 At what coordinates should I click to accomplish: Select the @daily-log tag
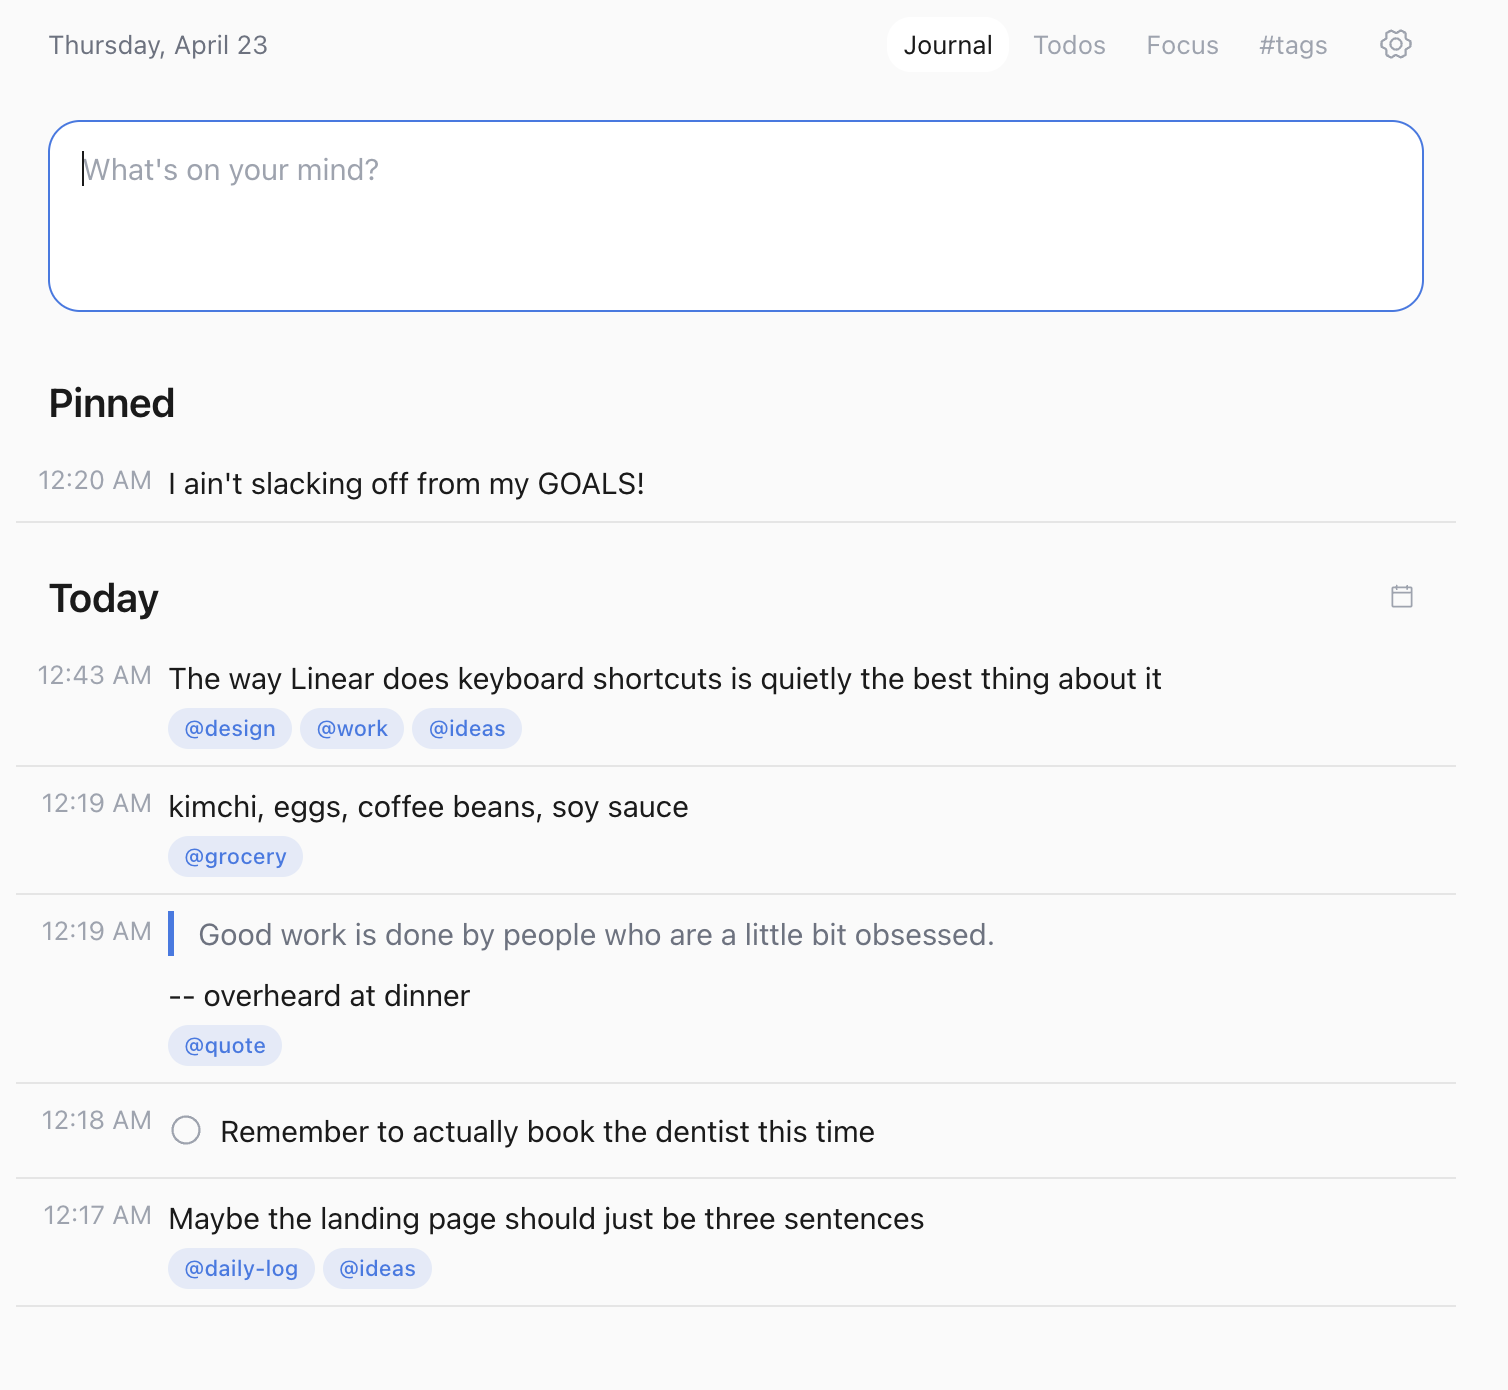click(x=241, y=1269)
